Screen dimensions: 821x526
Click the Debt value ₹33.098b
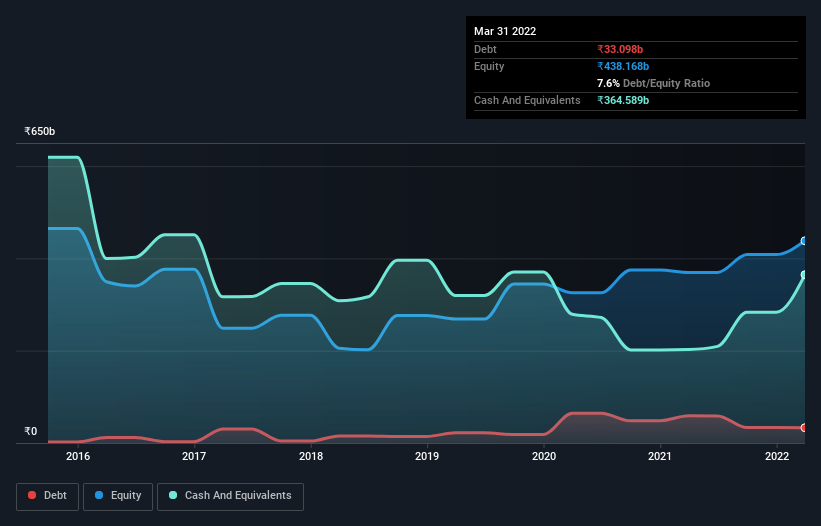pos(620,49)
